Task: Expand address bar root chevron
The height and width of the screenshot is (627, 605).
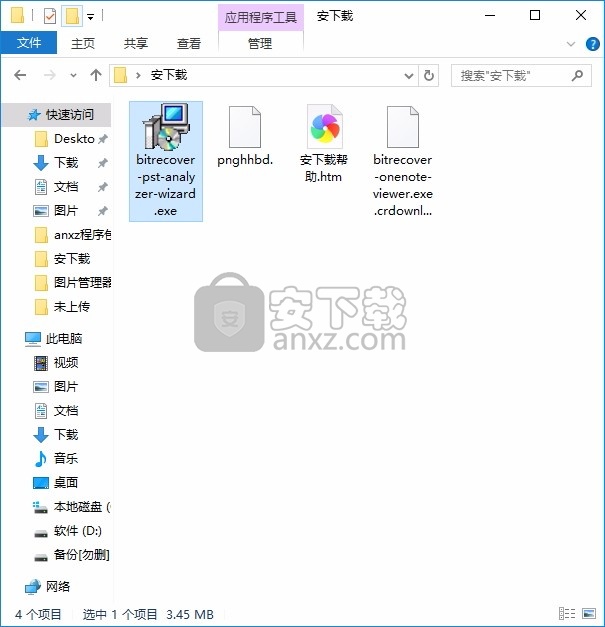Action: click(x=138, y=75)
